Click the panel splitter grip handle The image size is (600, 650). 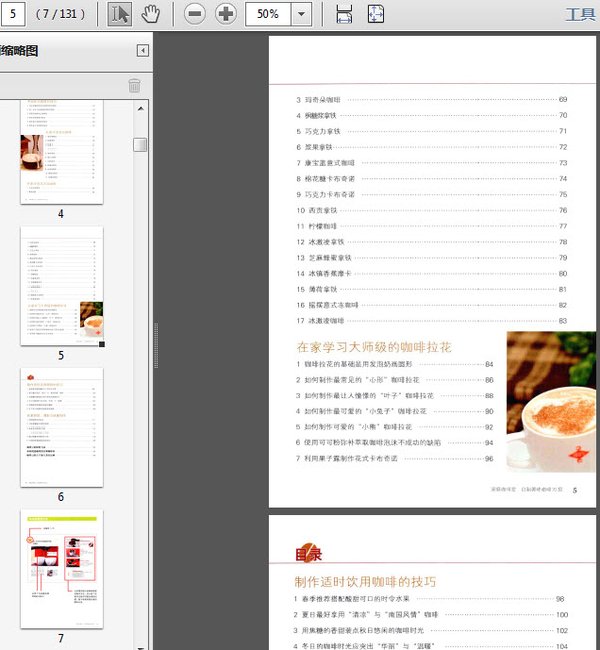156,345
